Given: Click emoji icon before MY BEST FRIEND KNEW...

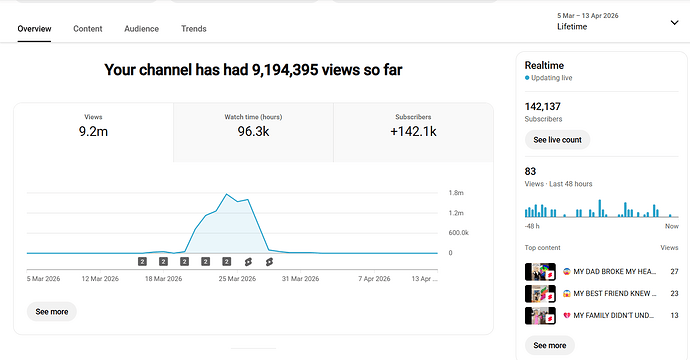Looking at the screenshot, I should 567,294.
